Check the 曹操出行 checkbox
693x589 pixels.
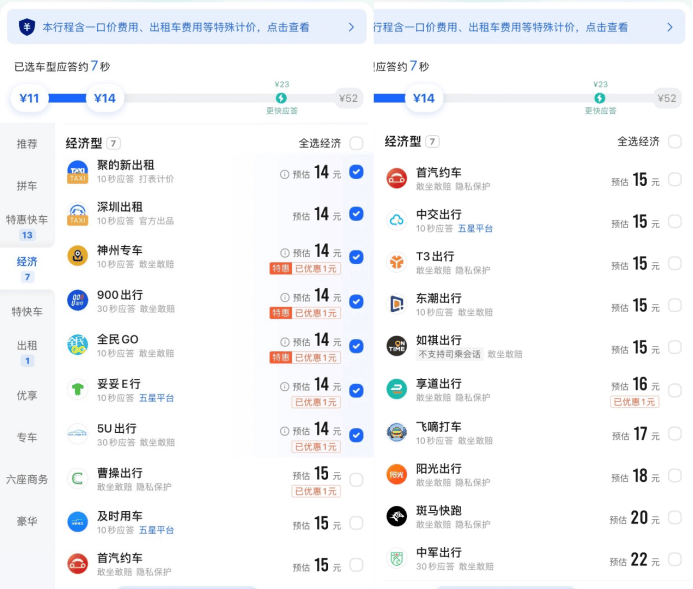point(356,480)
